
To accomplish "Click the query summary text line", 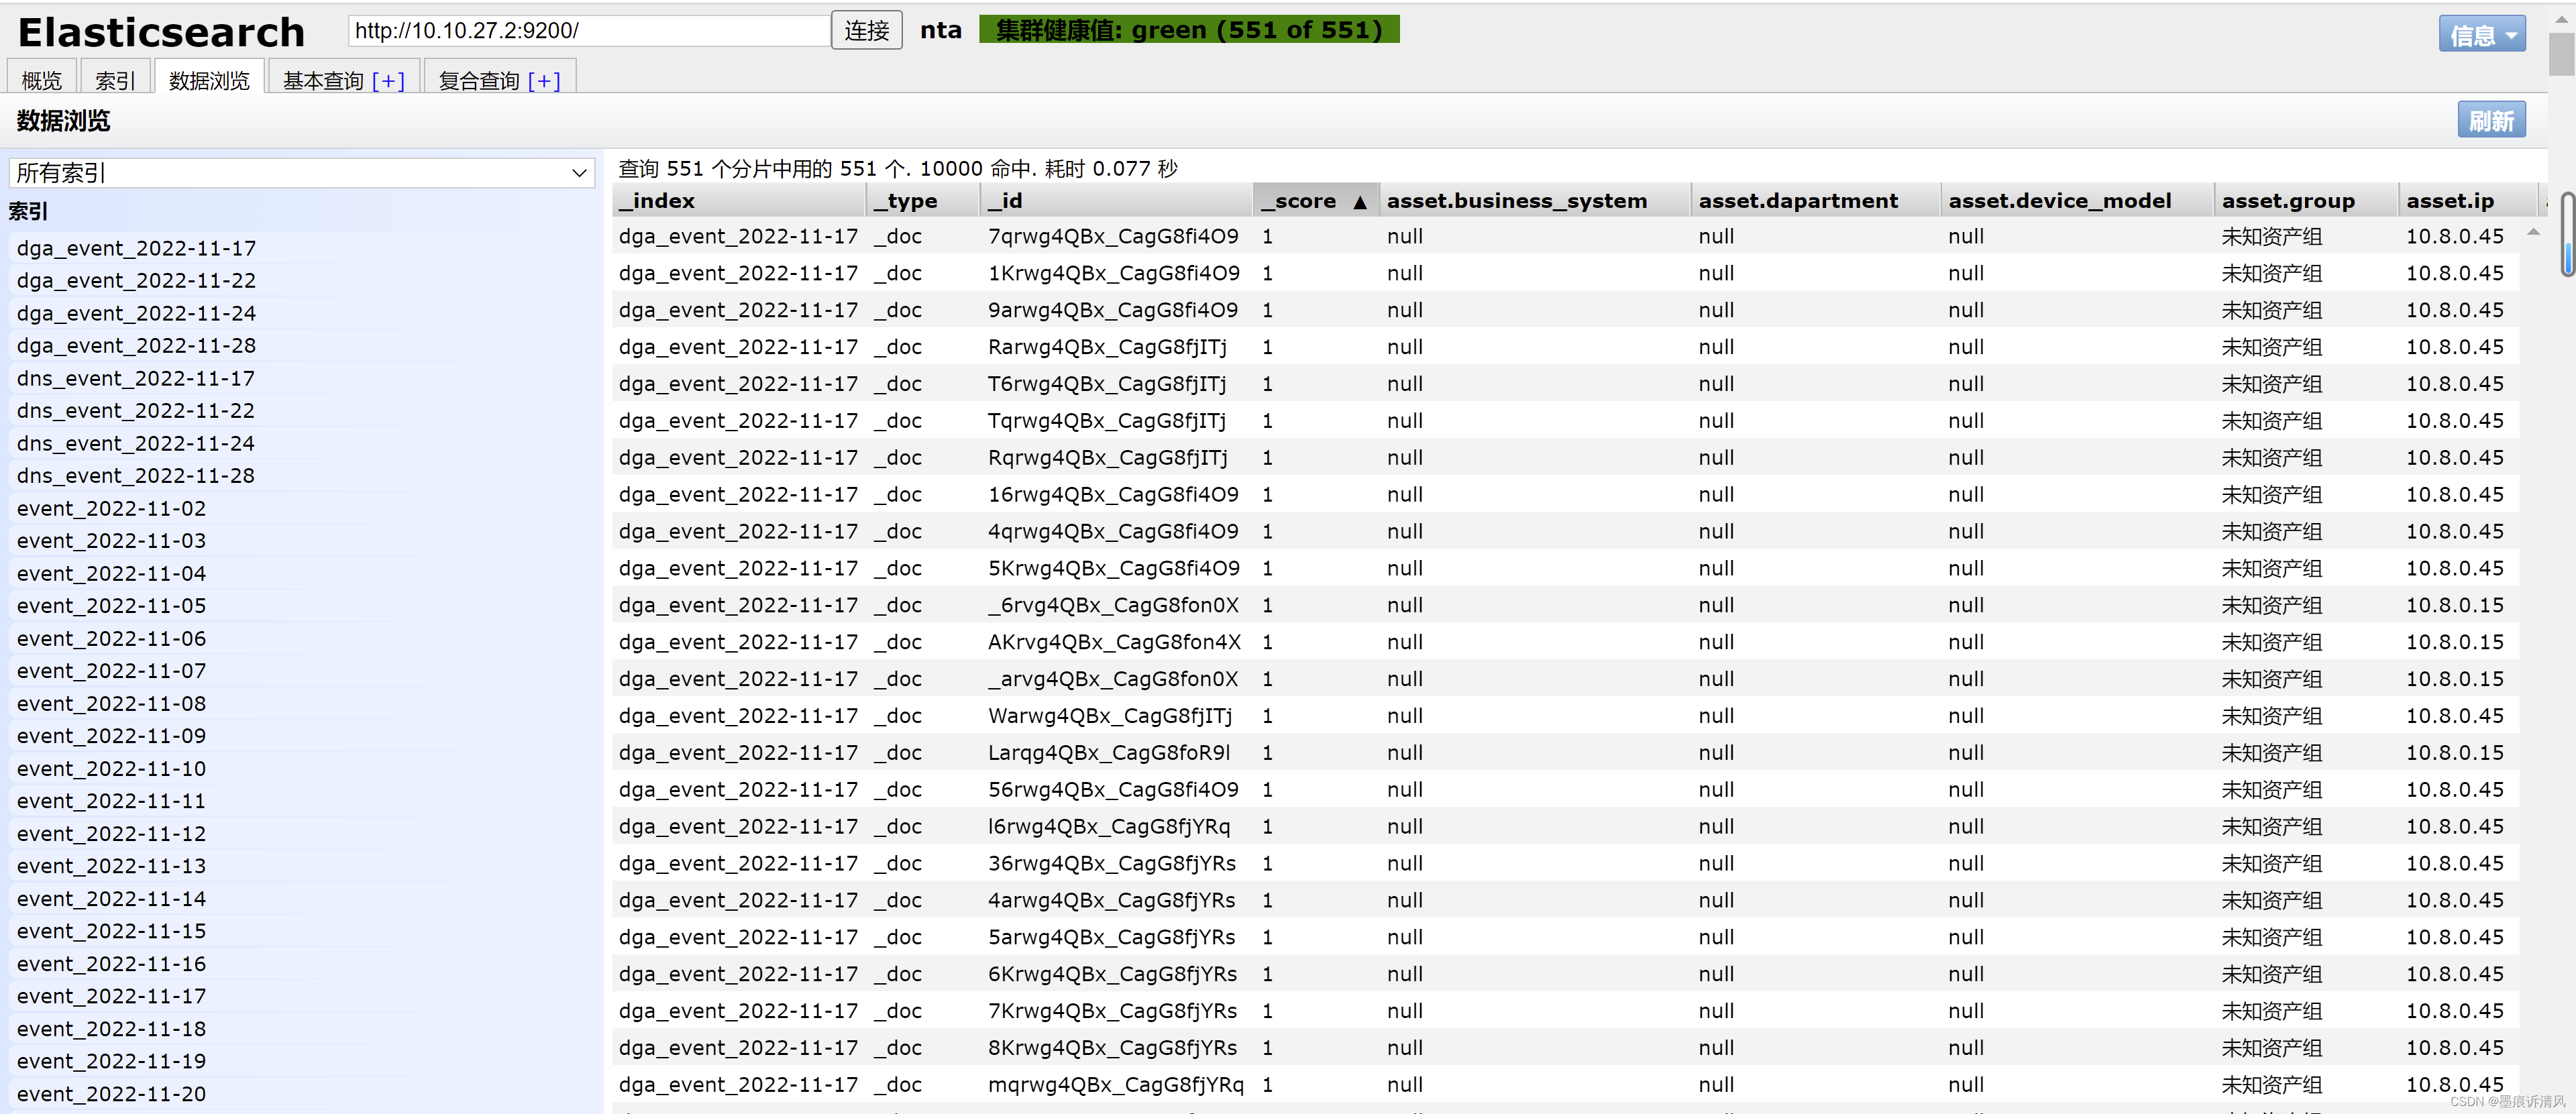I will pos(897,168).
